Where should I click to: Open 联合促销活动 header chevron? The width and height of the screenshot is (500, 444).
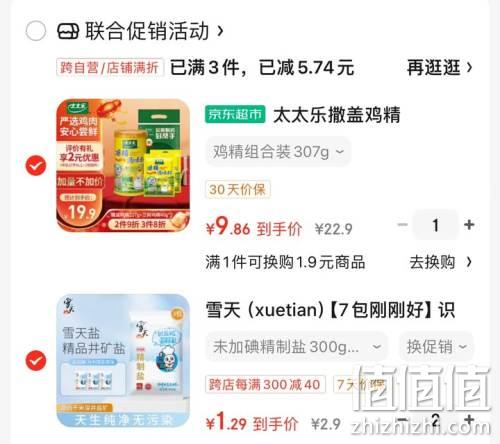[220, 31]
